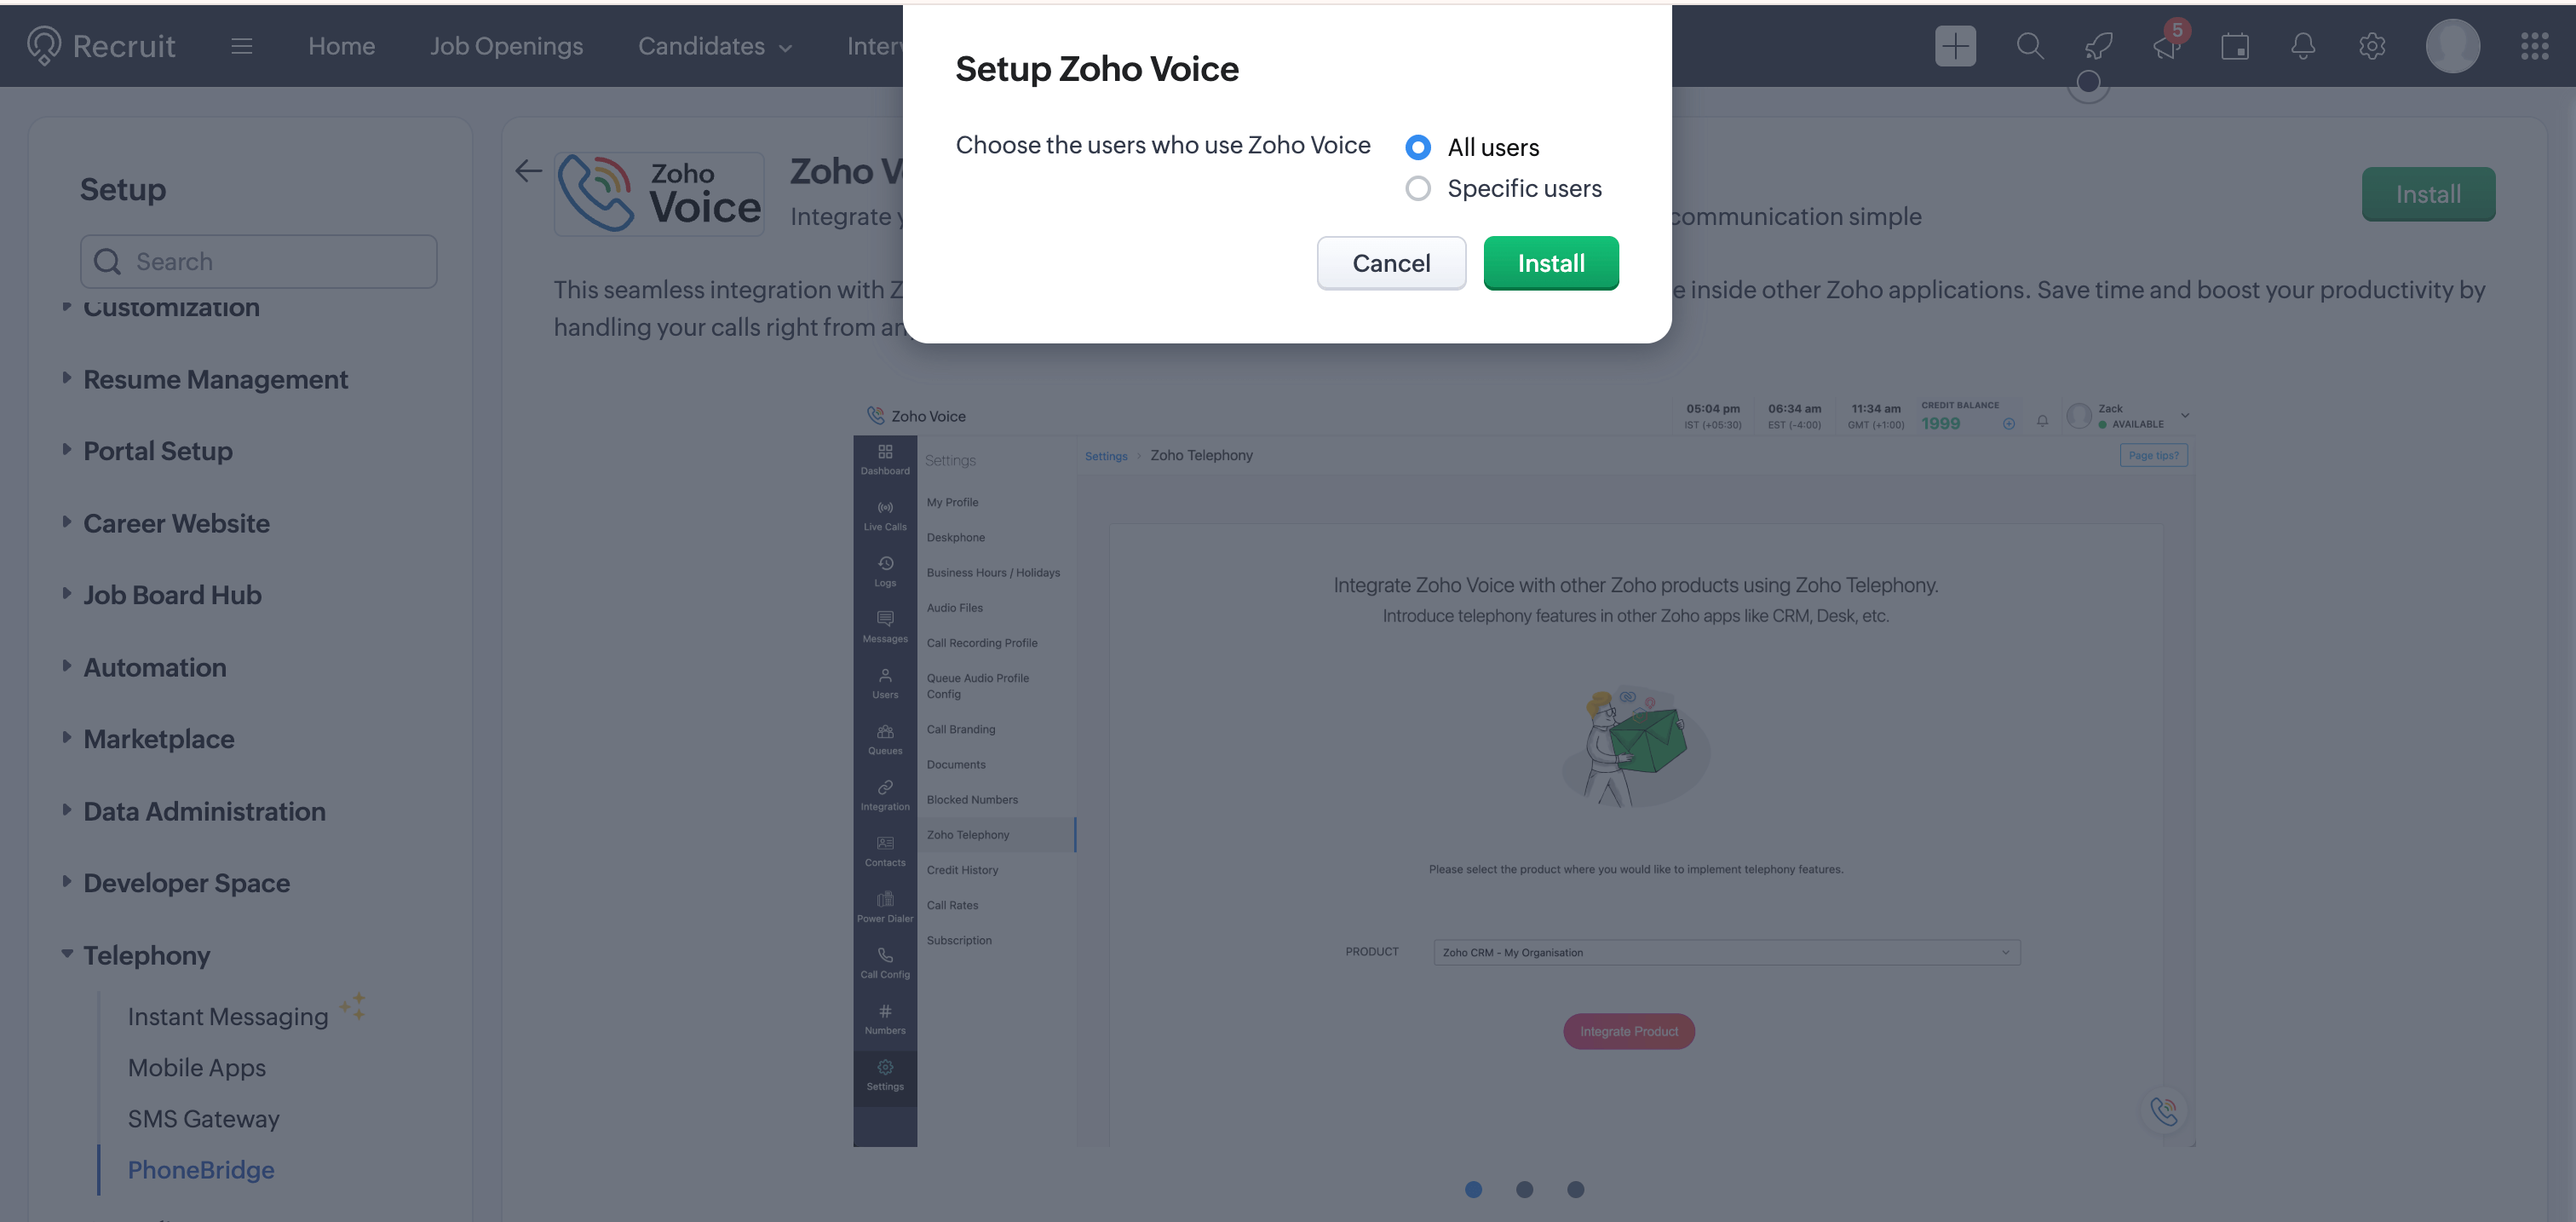
Task: Open announcements megaphone icon with badge
Action: click(2166, 46)
